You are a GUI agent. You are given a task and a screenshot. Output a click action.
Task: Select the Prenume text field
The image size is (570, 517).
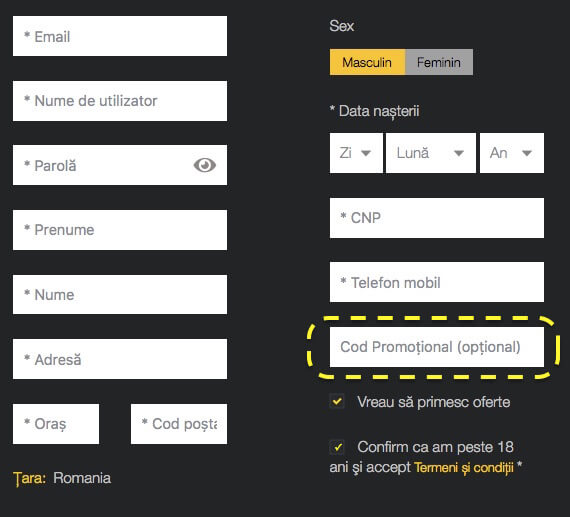[x=120, y=230]
